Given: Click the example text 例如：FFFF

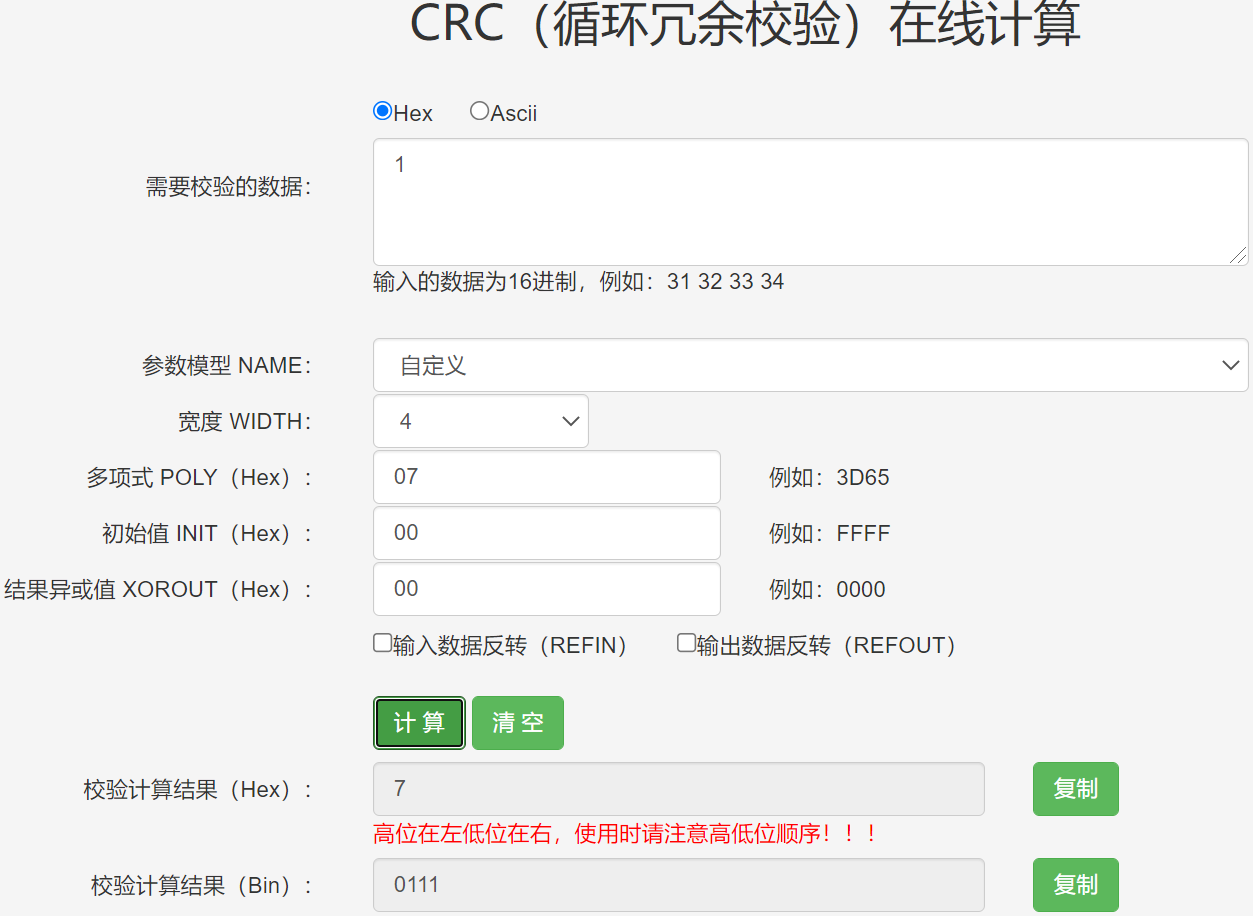Looking at the screenshot, I should pos(829,533).
